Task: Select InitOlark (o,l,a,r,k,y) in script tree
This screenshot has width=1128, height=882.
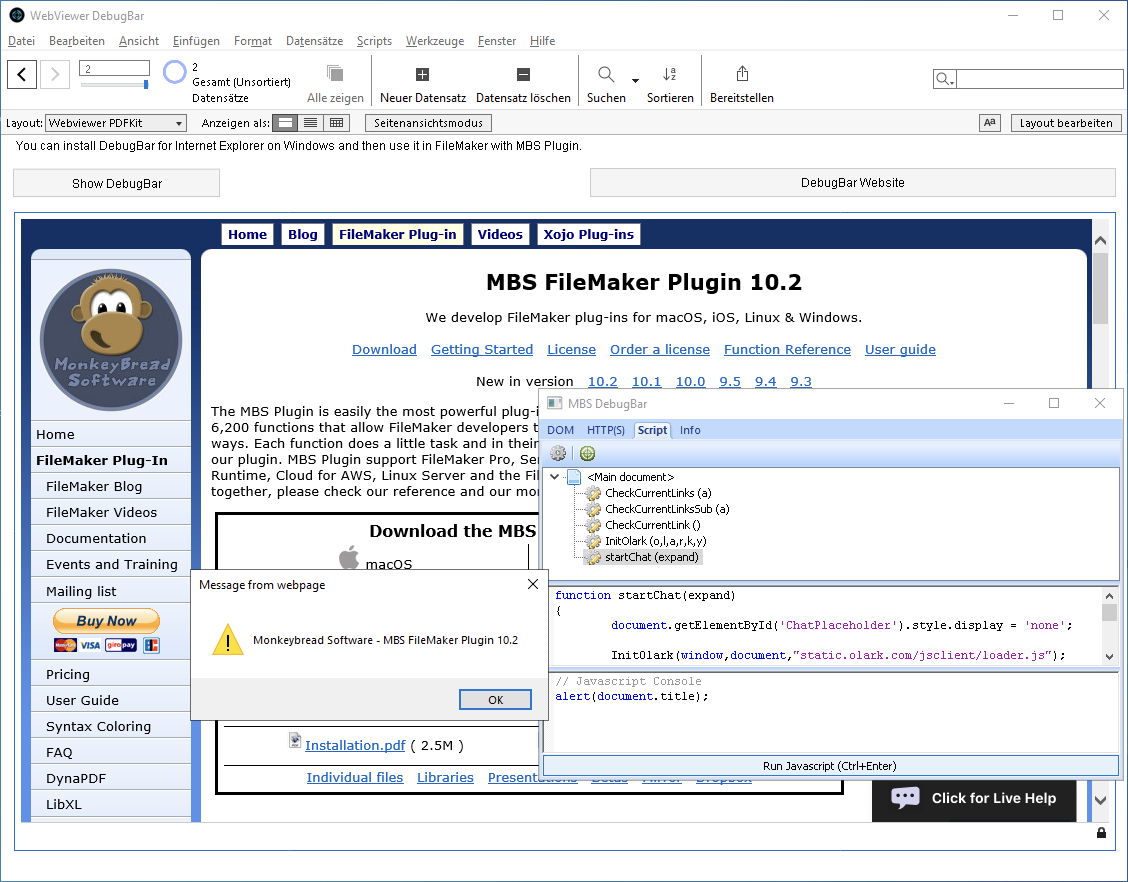Action: (x=655, y=541)
